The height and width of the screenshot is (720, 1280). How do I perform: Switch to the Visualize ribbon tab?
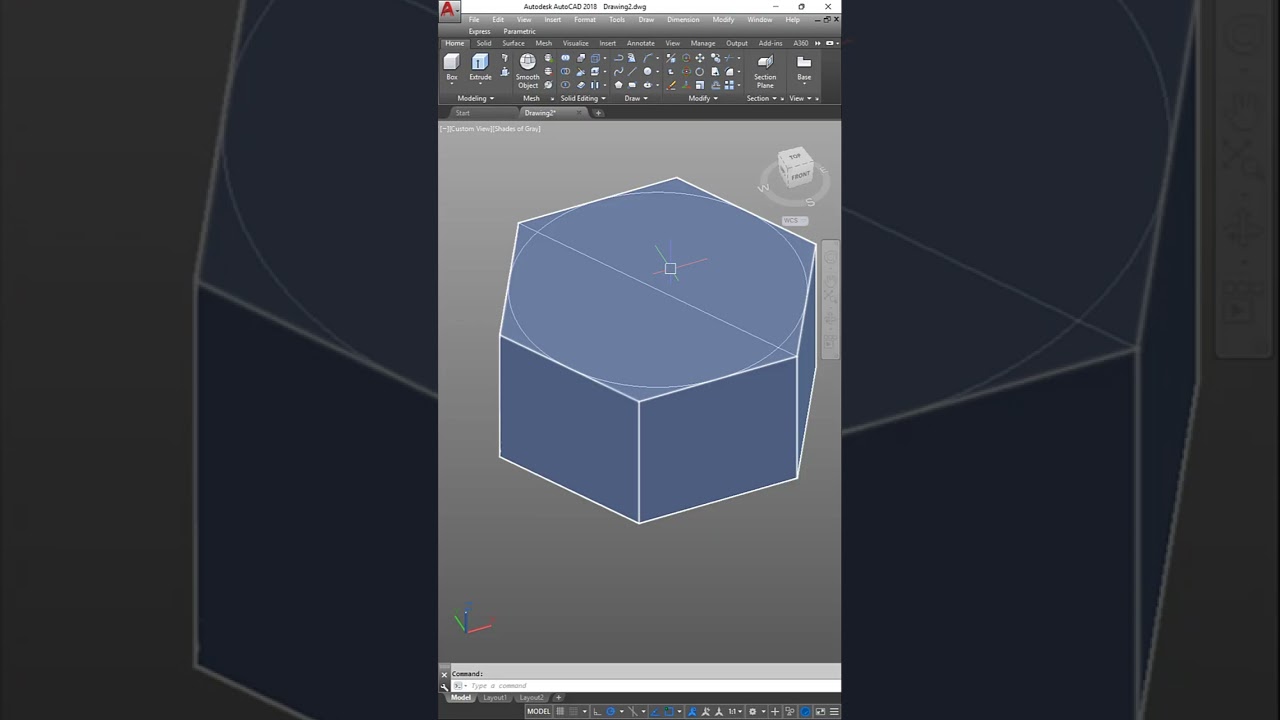575,43
